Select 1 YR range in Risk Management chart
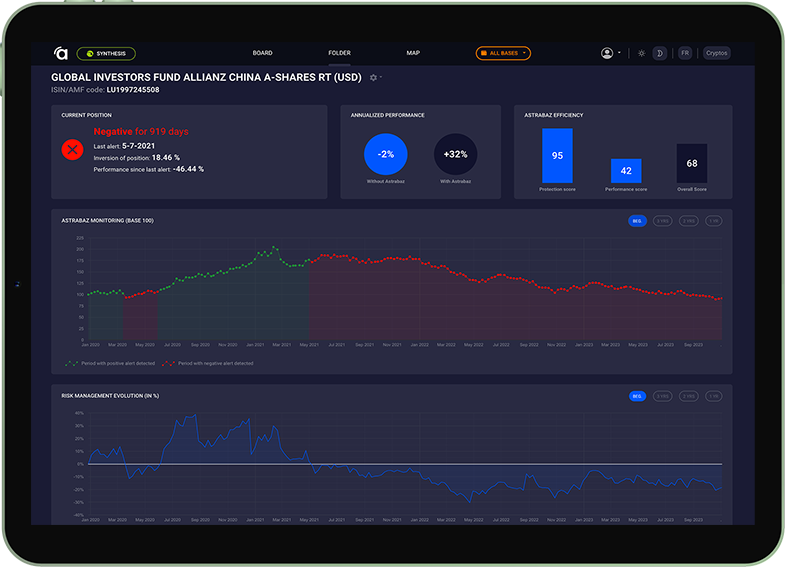This screenshot has width=785, height=567. pos(713,396)
